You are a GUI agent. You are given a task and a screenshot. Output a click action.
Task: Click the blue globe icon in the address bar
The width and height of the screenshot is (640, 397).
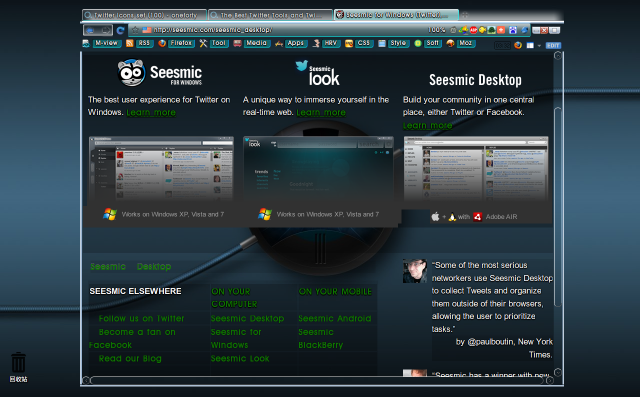[x=524, y=30]
